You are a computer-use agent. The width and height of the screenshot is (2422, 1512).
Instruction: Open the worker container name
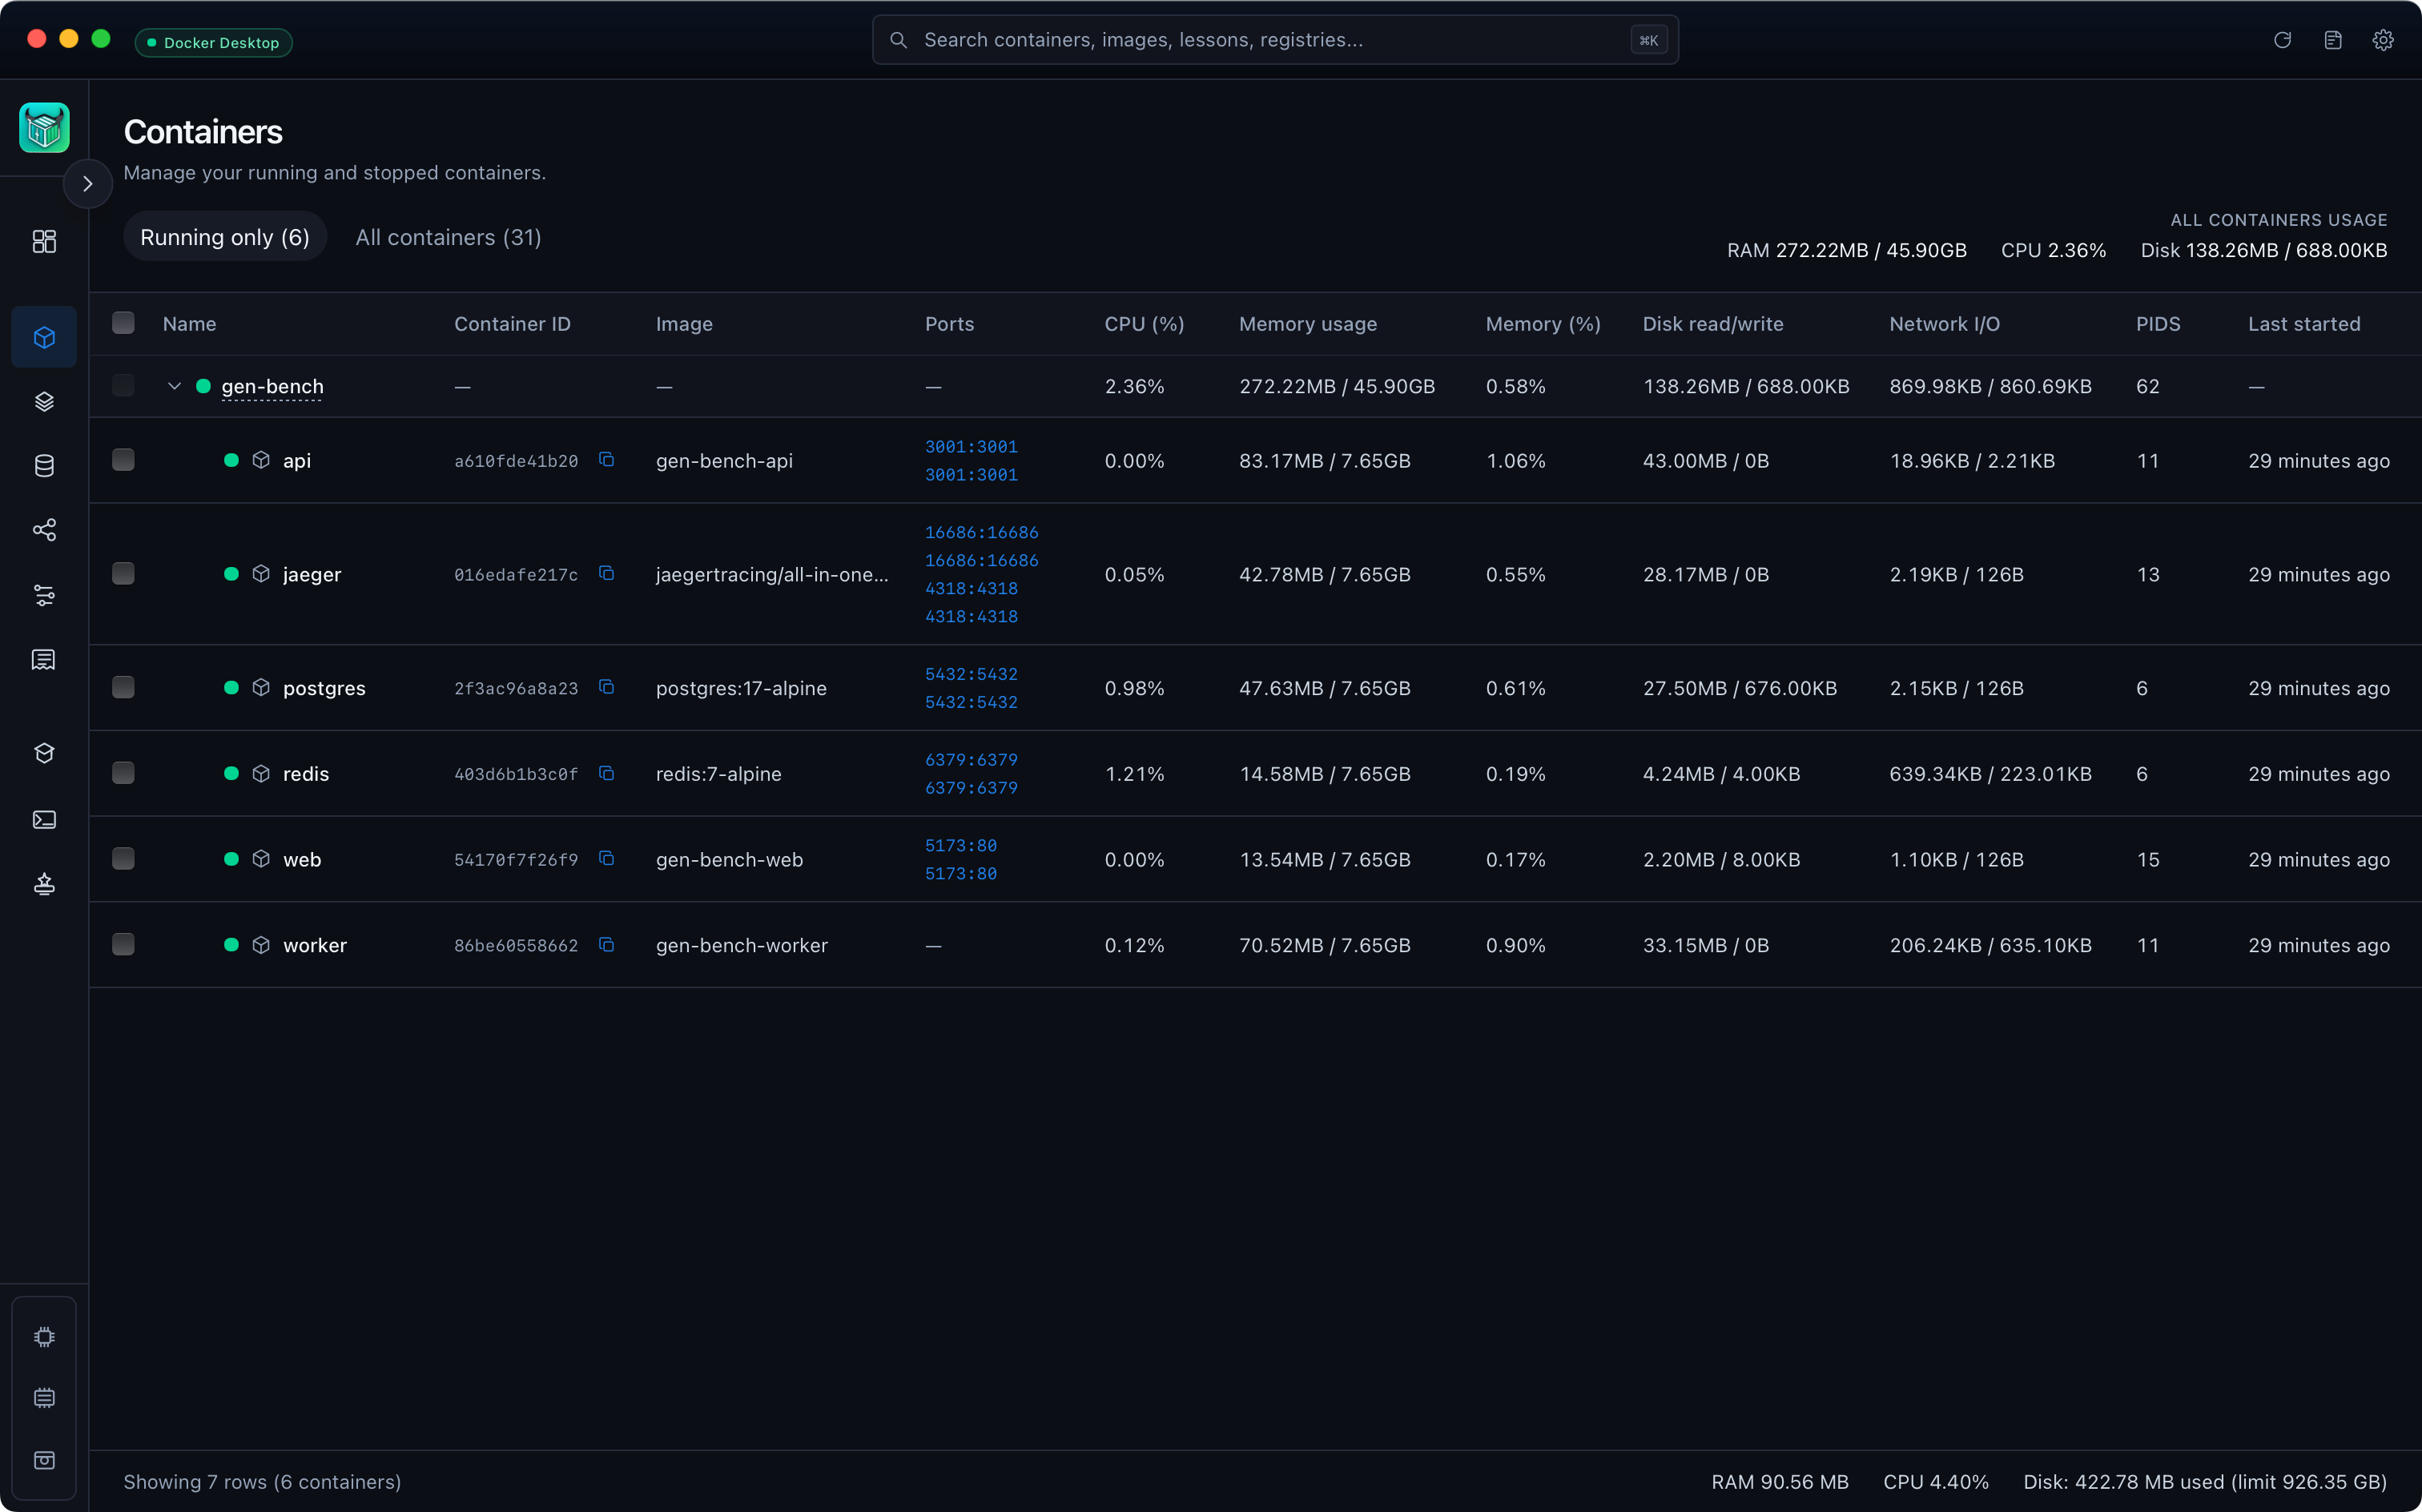click(x=315, y=945)
